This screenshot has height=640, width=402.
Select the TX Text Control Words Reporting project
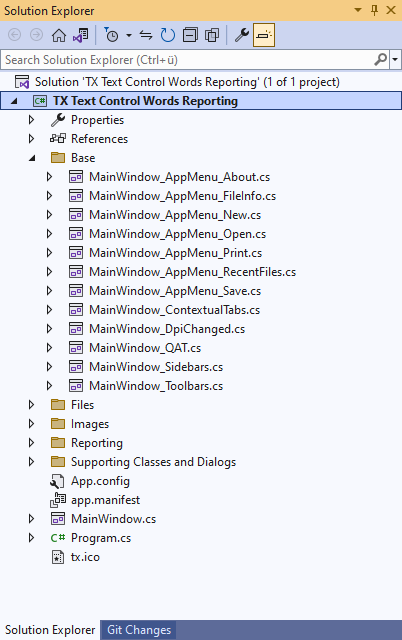[x=145, y=101]
